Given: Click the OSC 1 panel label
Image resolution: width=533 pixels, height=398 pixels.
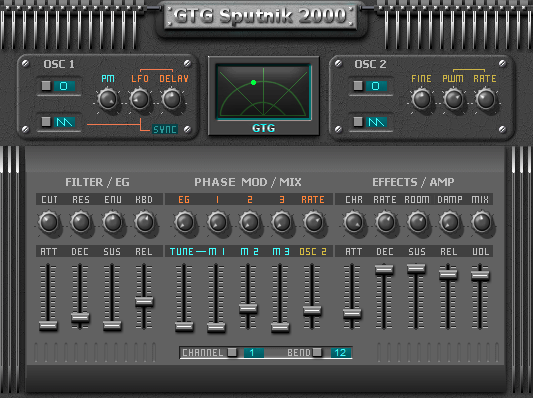Looking at the screenshot, I should tap(59, 64).
